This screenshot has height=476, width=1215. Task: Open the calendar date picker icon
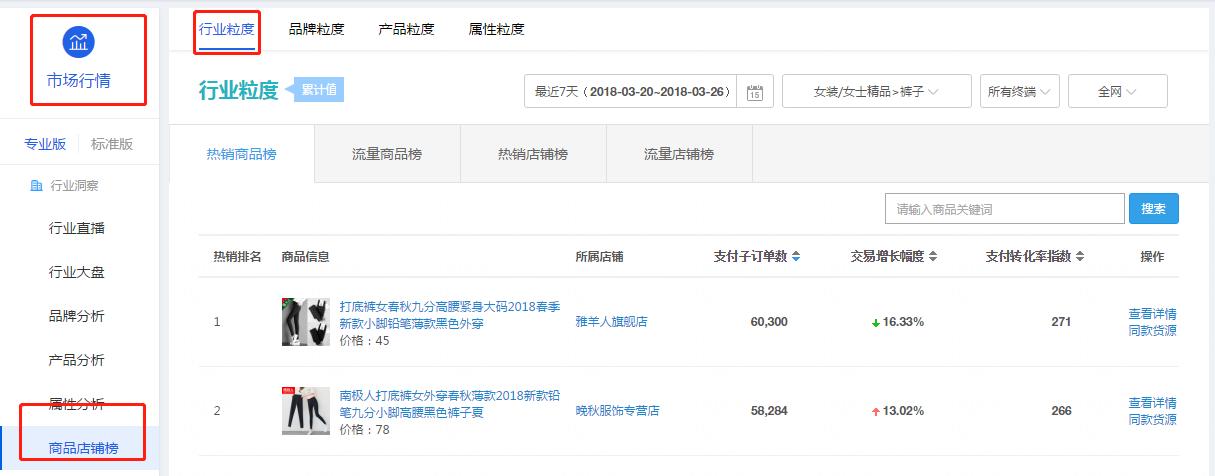pos(755,92)
